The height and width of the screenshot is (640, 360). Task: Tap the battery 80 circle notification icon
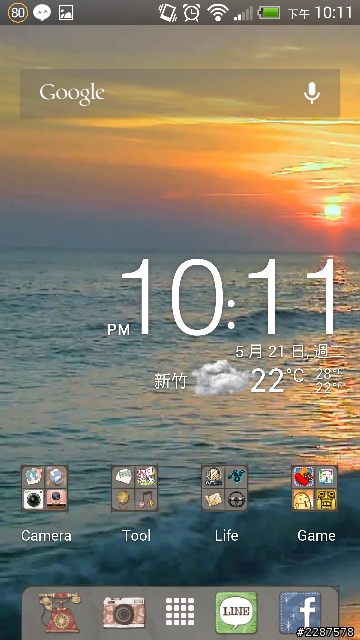17,12
